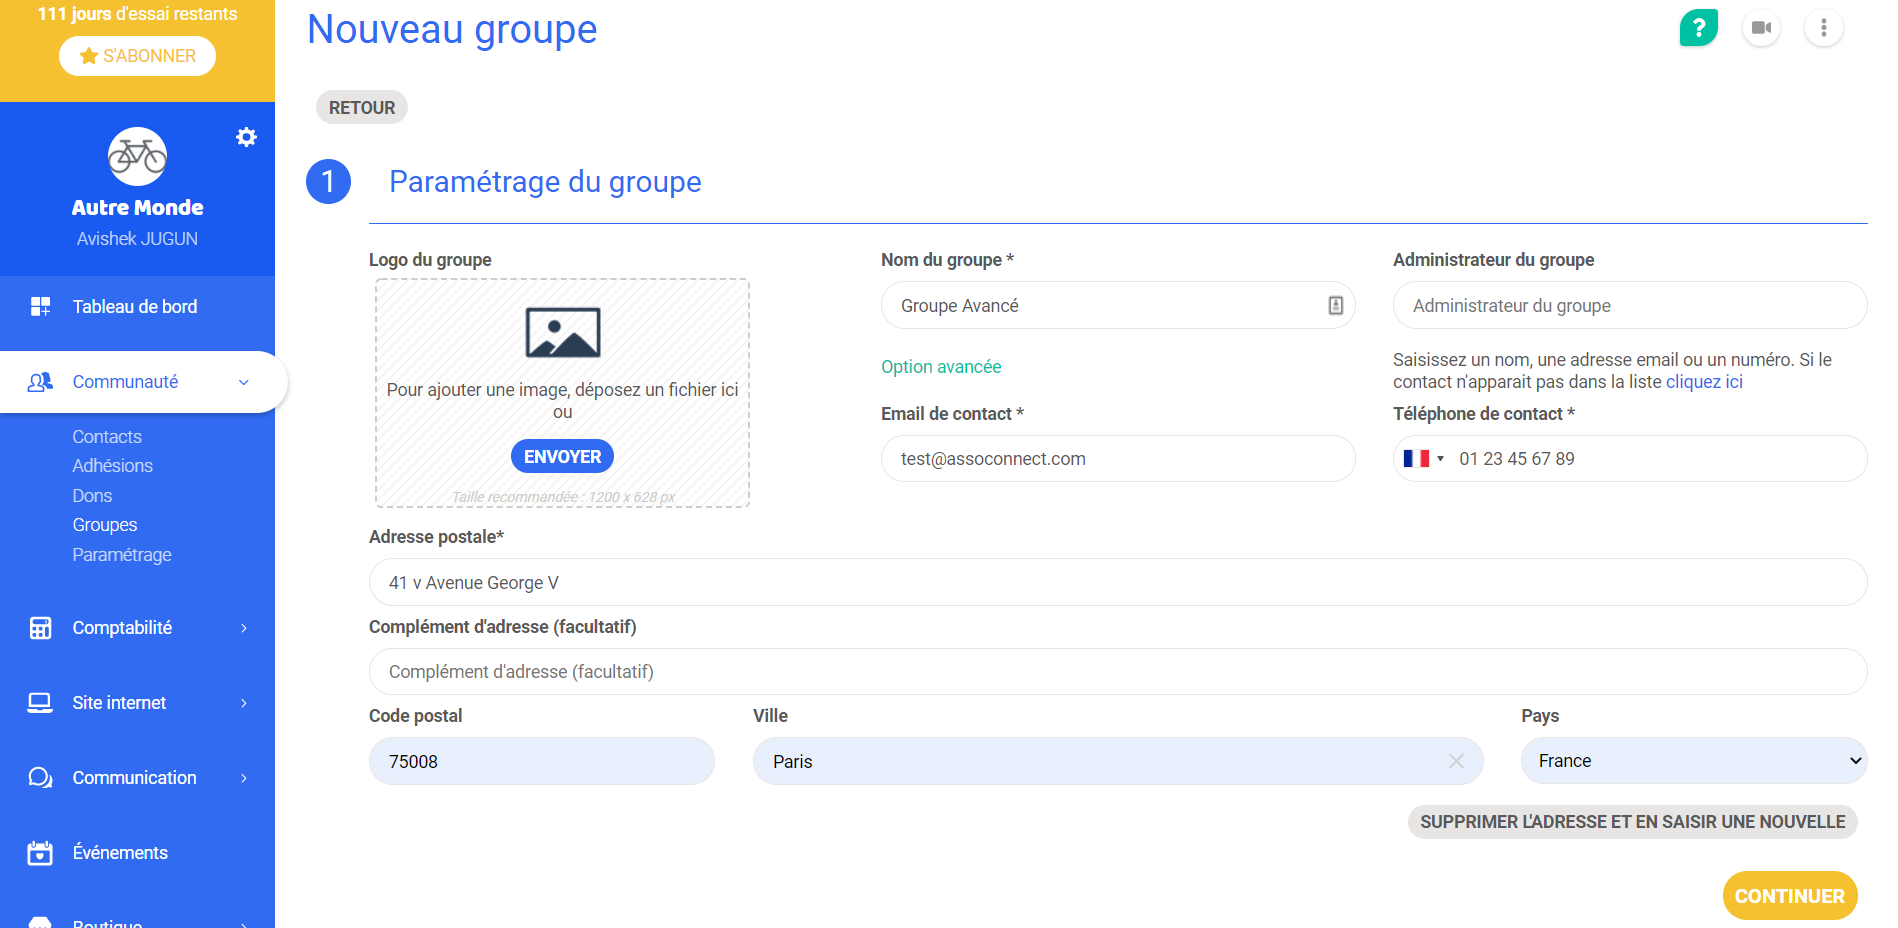
Task: Click the logo image drop zone text
Action: pyautogui.click(x=562, y=400)
